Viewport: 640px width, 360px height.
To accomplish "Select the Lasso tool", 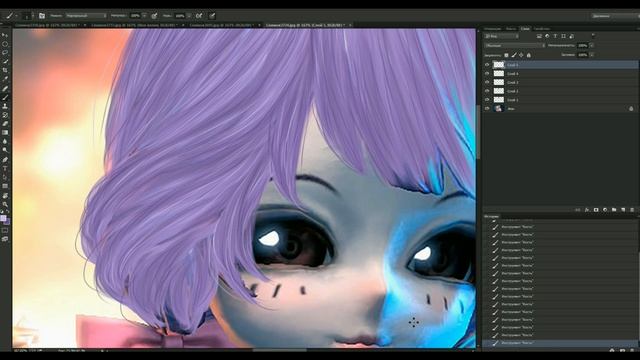I will [5, 52].
